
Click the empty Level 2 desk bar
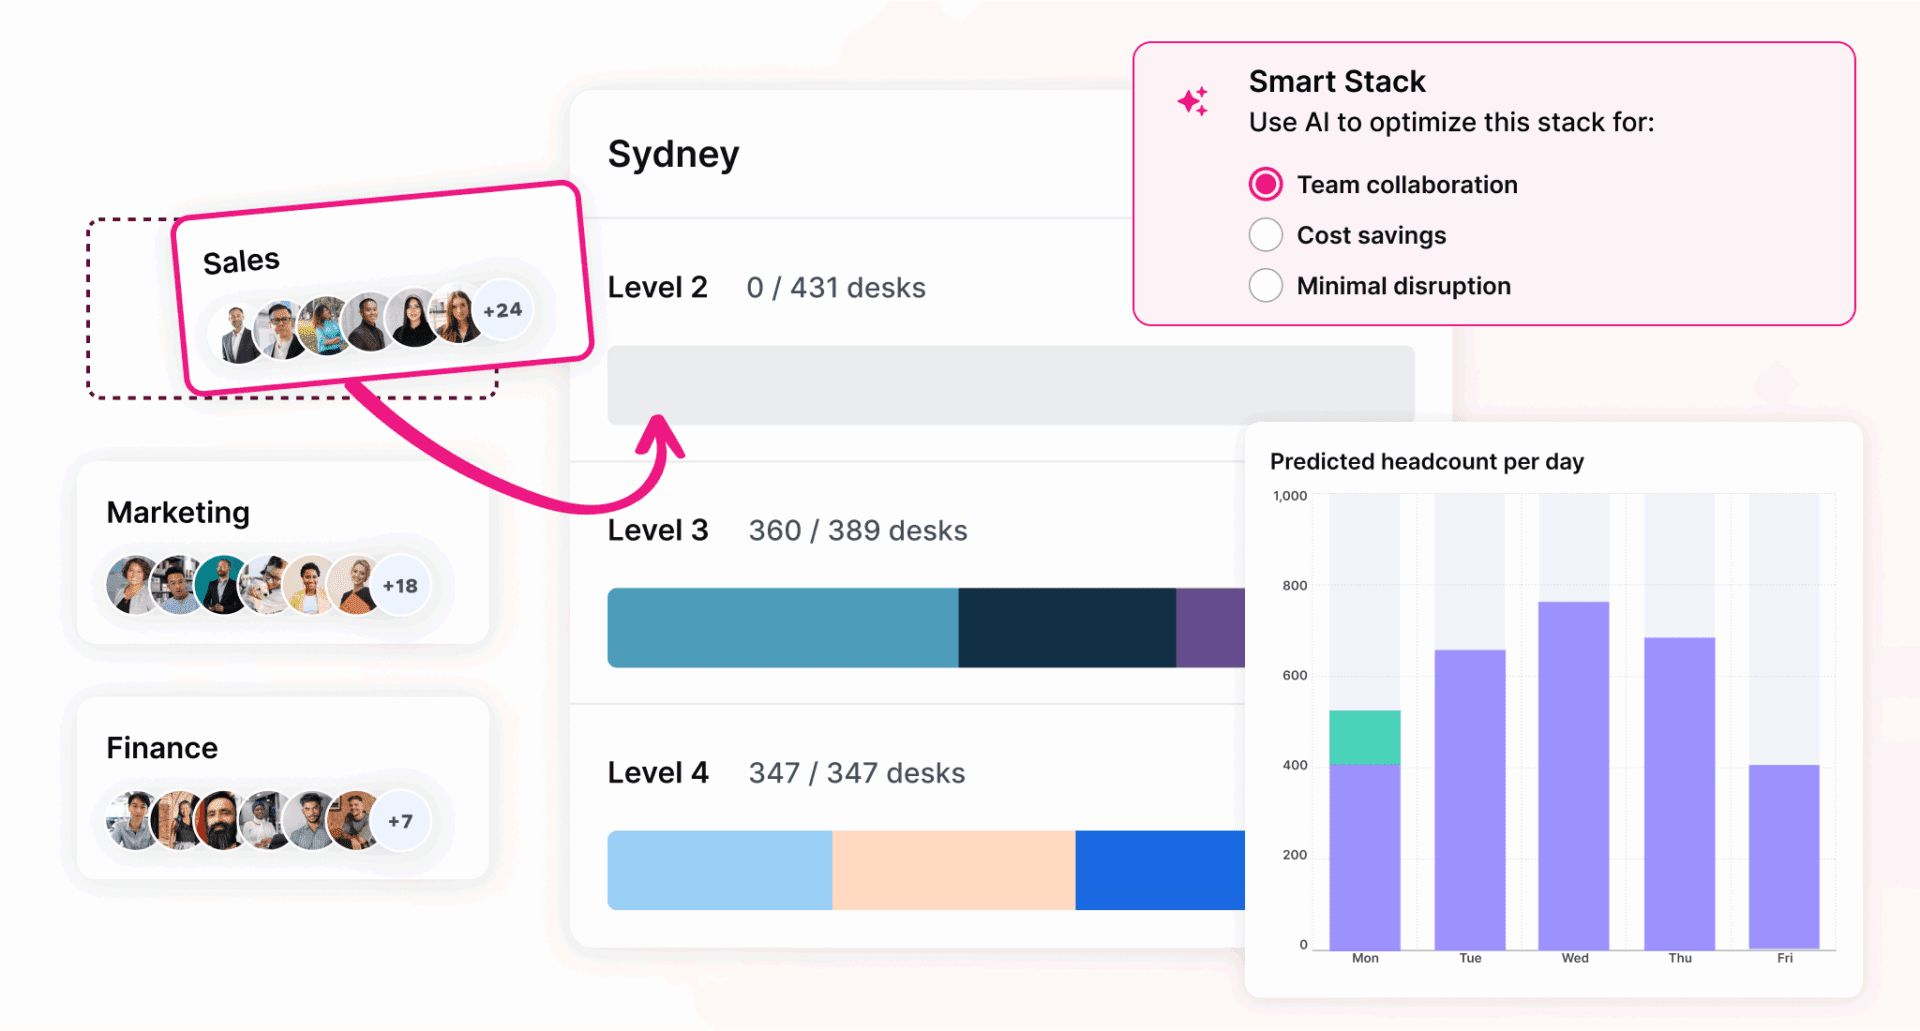1010,385
